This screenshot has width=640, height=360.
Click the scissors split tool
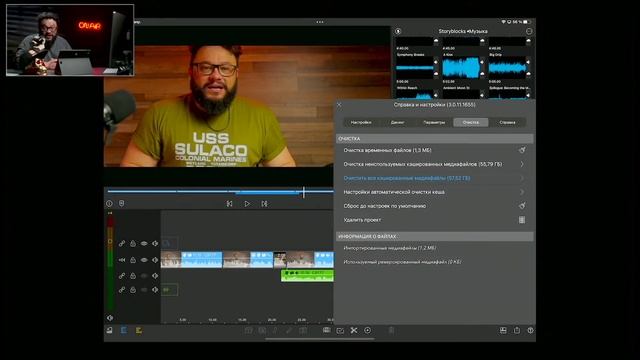click(354, 330)
